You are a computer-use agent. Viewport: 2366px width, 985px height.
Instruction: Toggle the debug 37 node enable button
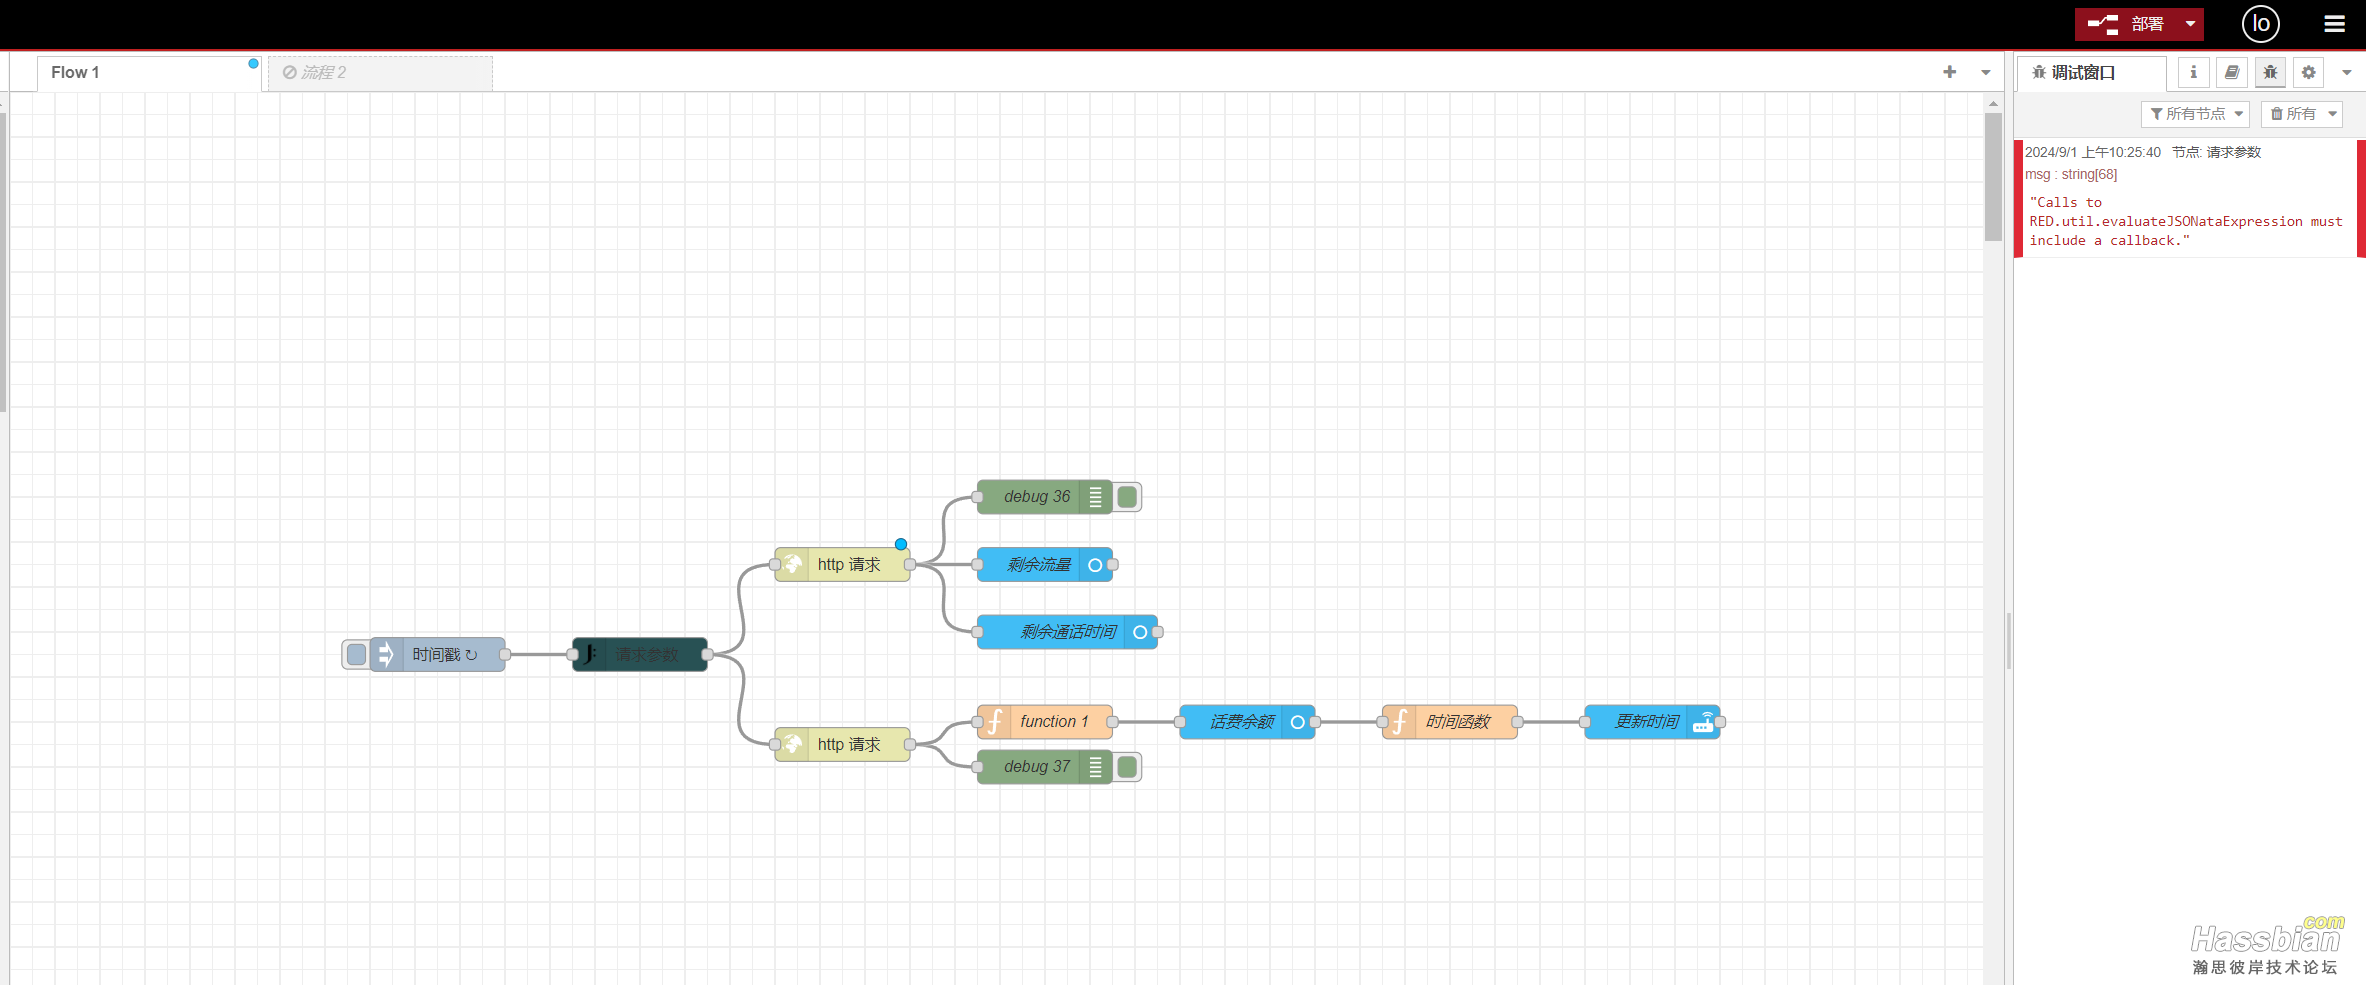[1127, 767]
